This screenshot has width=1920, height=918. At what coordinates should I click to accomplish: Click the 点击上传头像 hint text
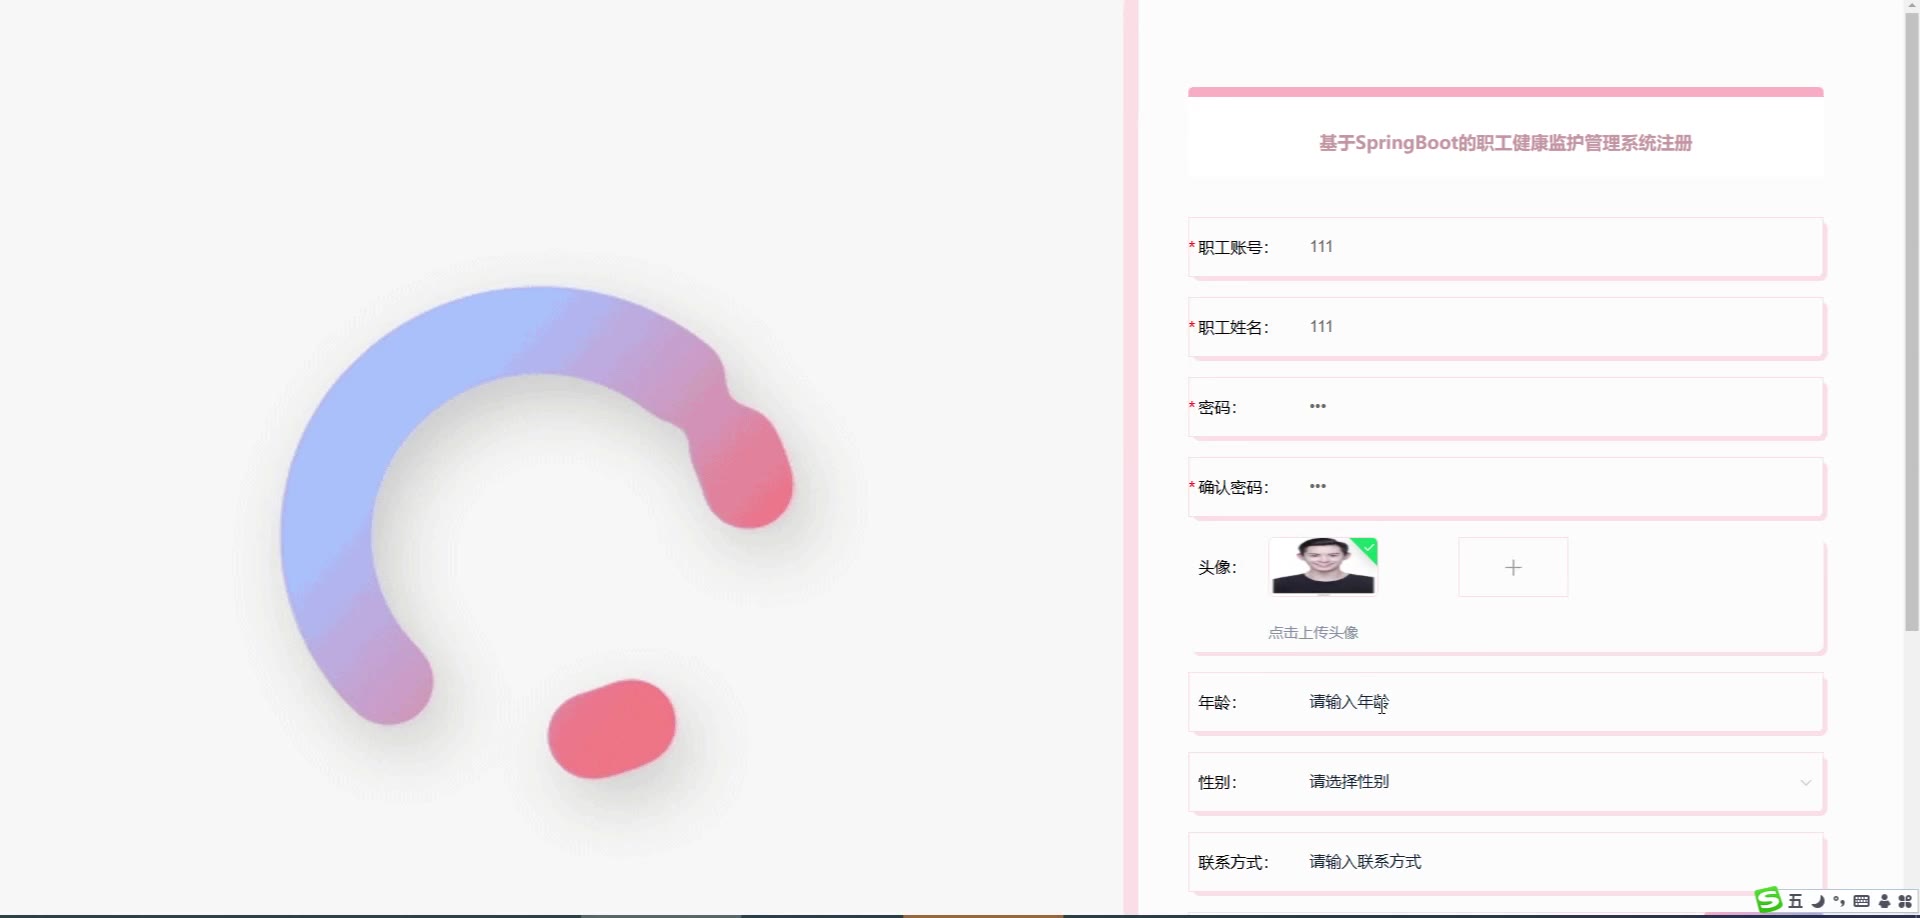point(1313,632)
